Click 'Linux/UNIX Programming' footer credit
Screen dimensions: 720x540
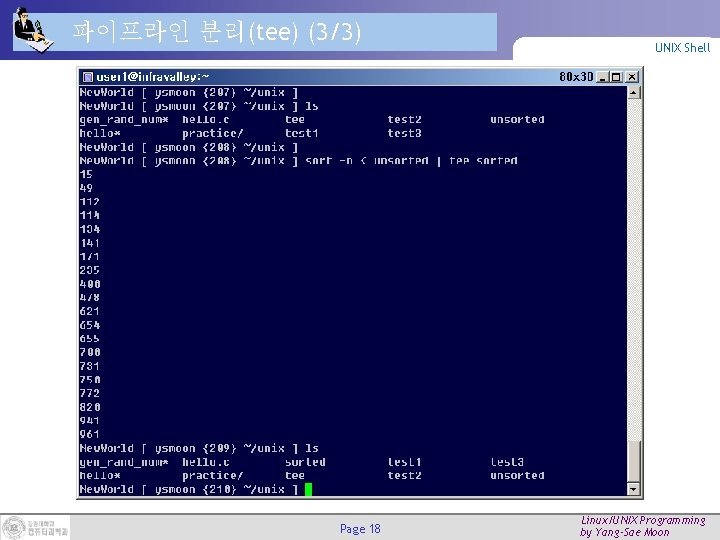click(x=643, y=520)
